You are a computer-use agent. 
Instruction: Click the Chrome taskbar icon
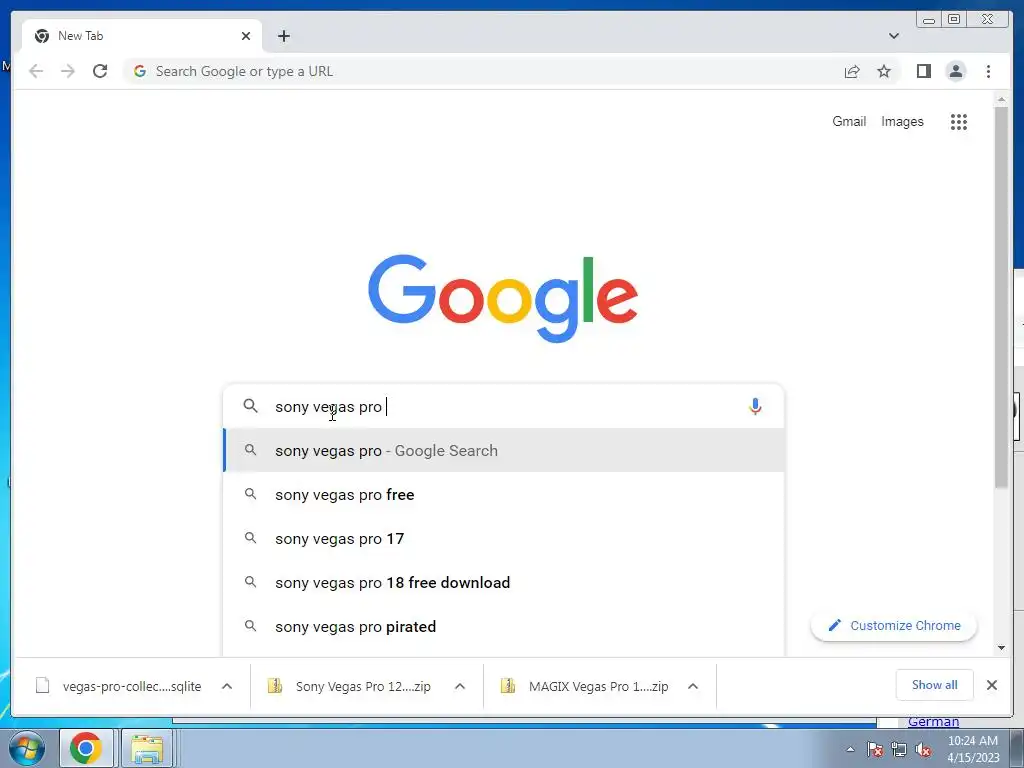(x=86, y=748)
